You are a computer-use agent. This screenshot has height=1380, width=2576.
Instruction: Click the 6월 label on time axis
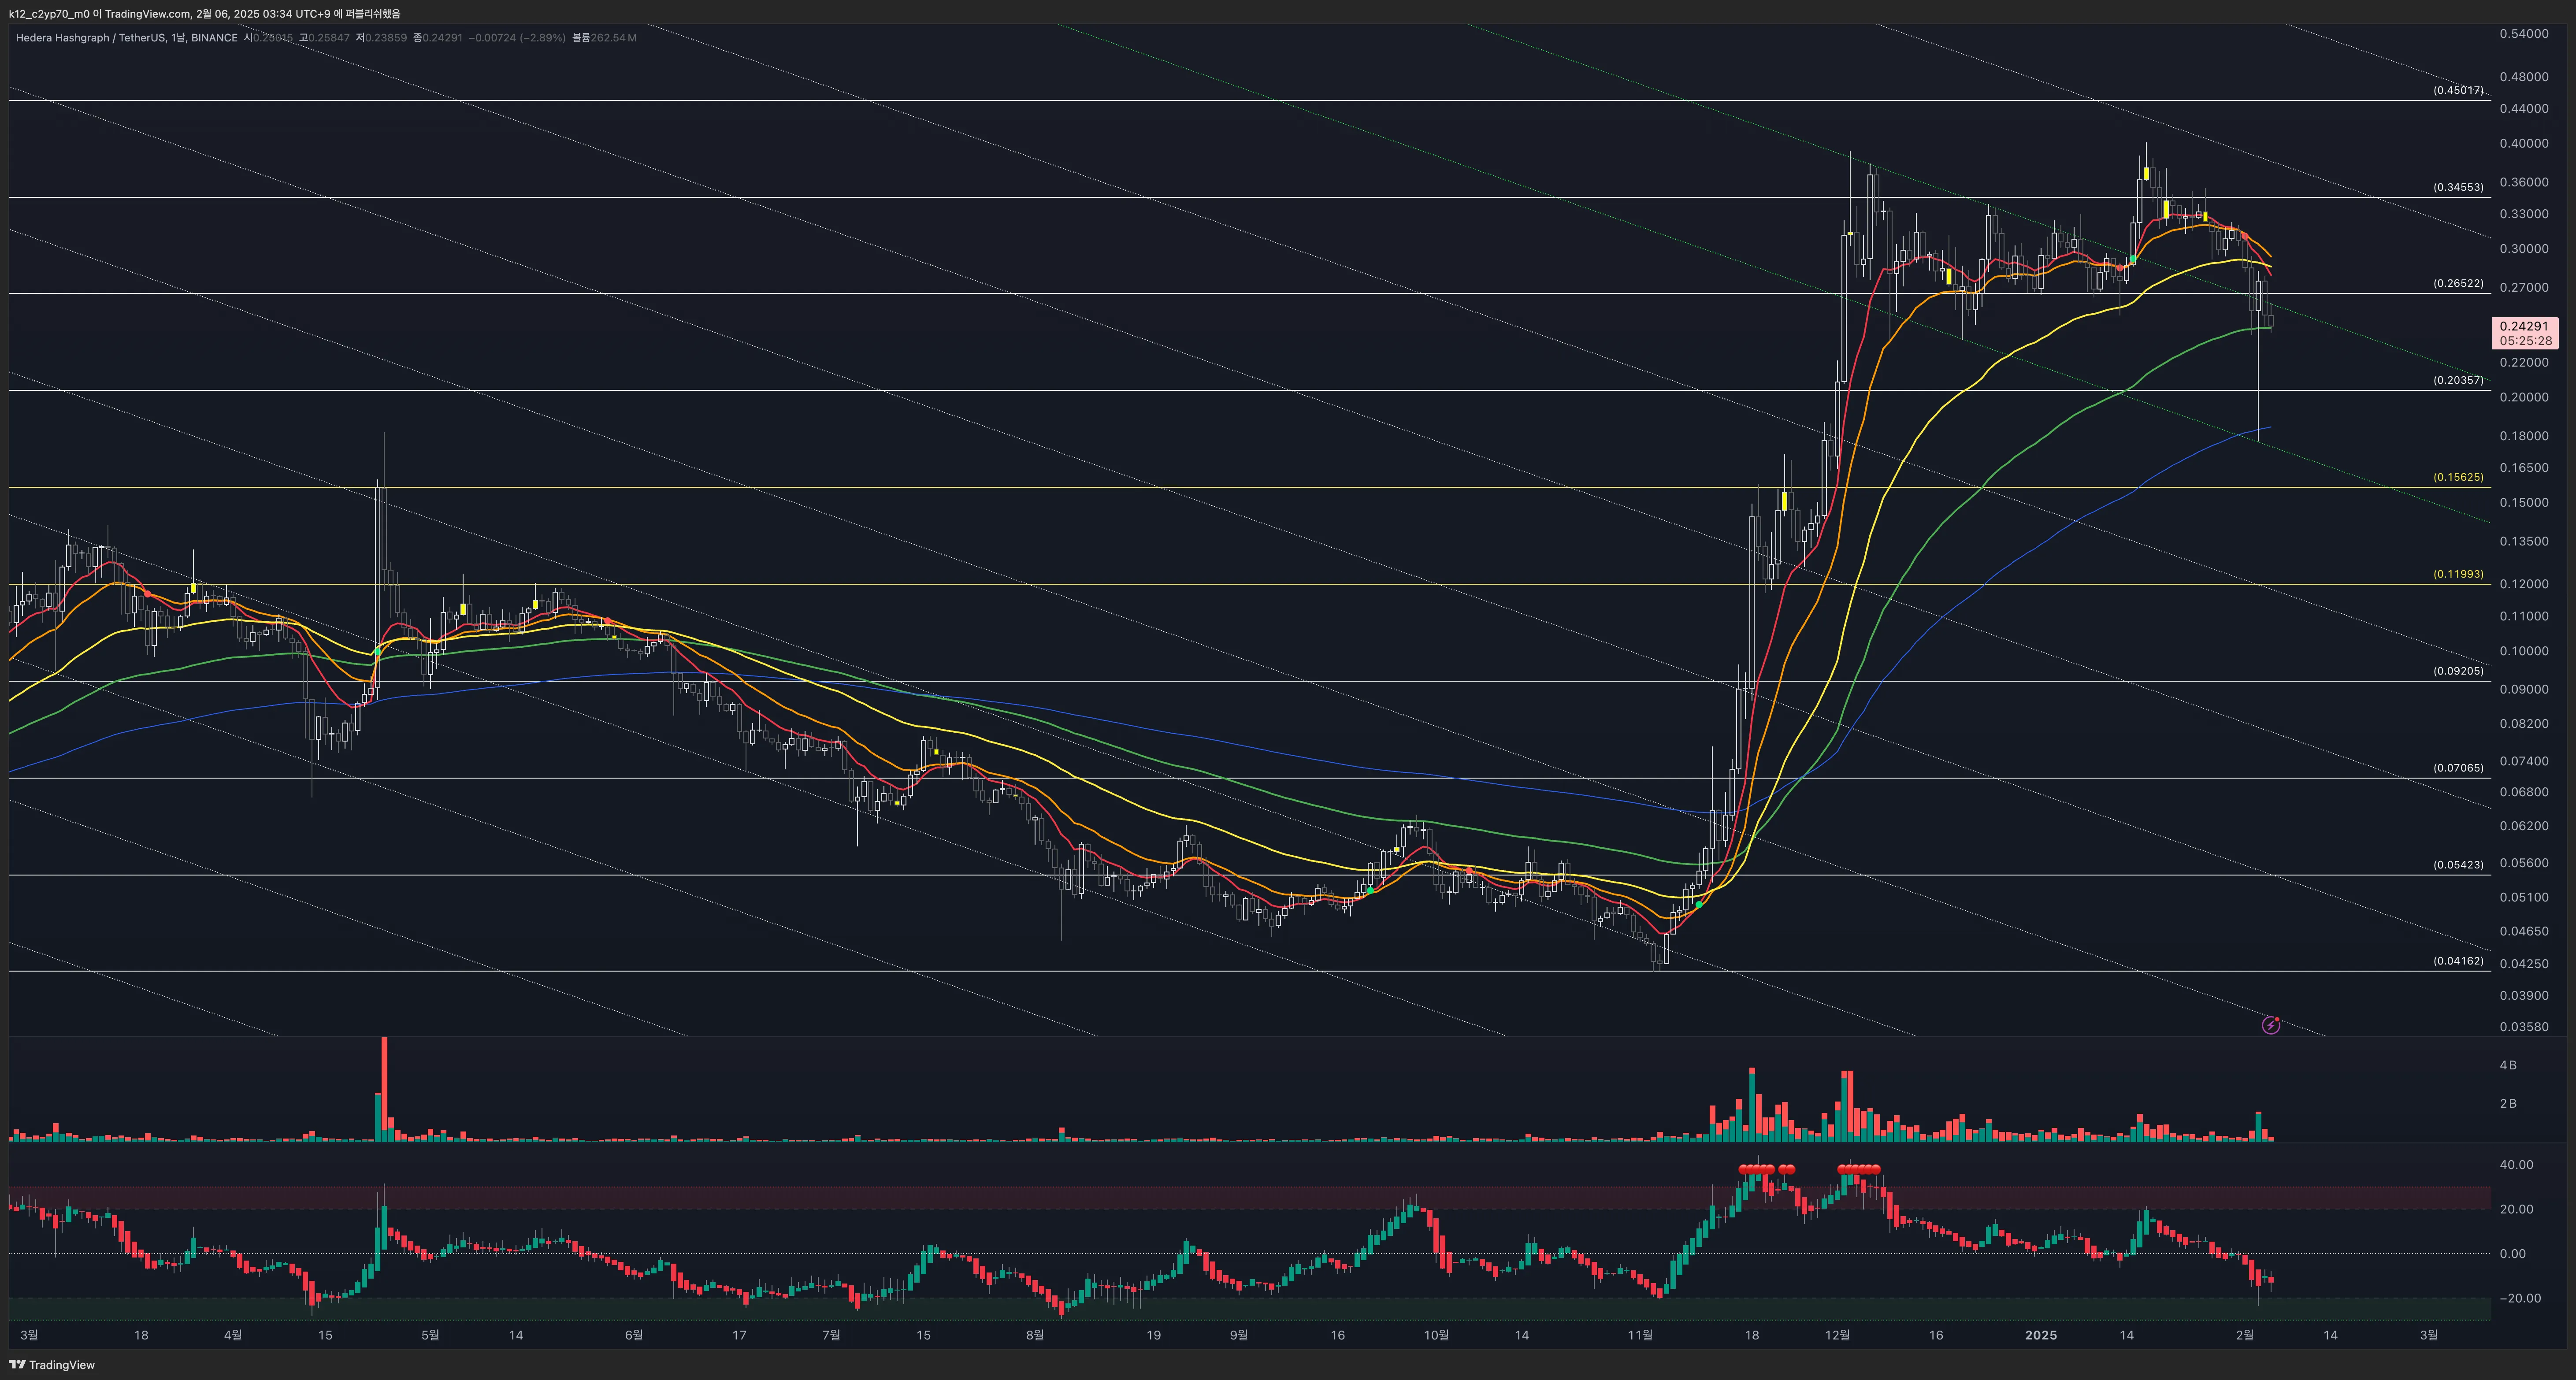tap(633, 1336)
